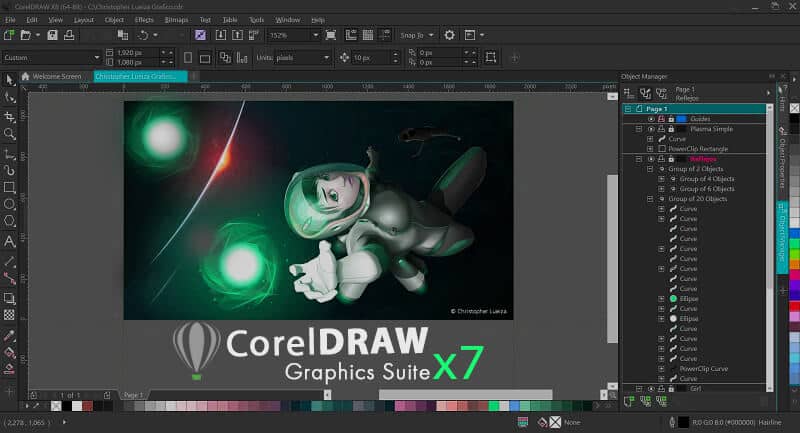800x433 pixels.
Task: Pick the bright green swatch in bottom palette
Action: tap(493, 406)
